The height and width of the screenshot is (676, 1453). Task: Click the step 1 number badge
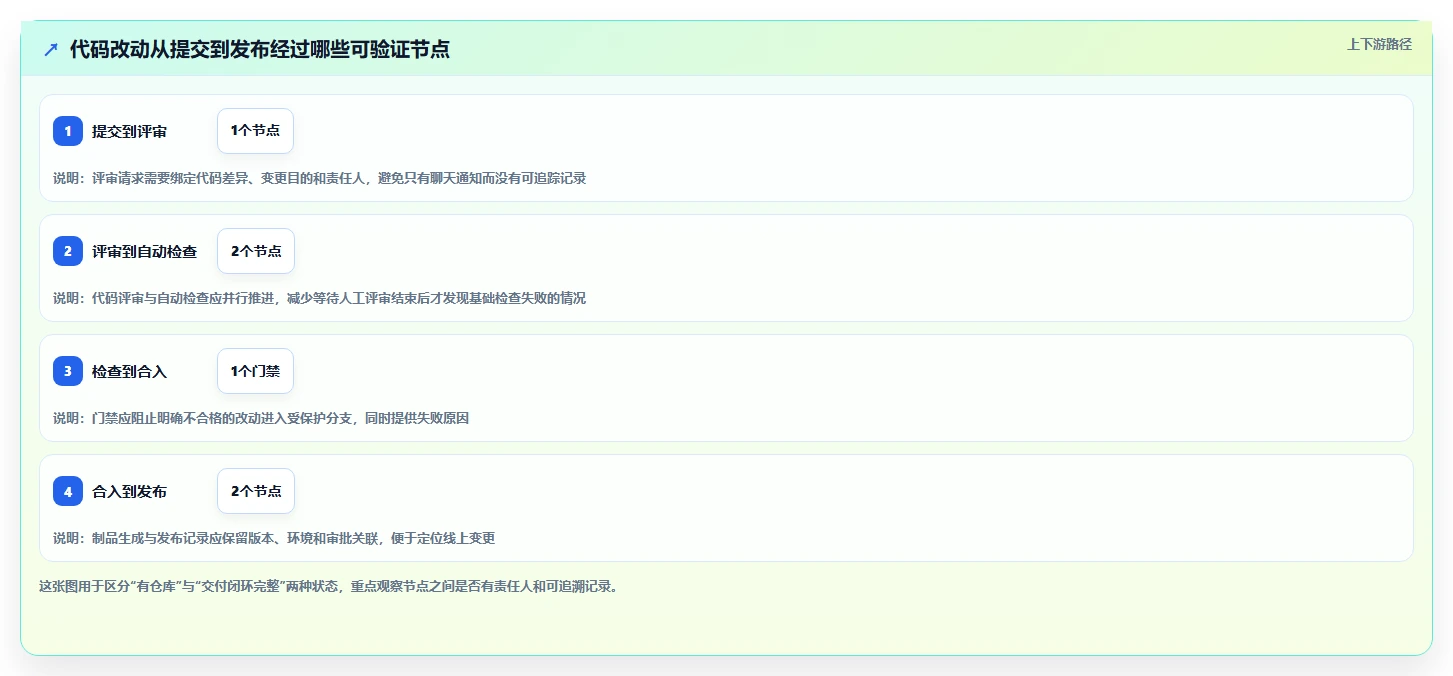click(68, 131)
